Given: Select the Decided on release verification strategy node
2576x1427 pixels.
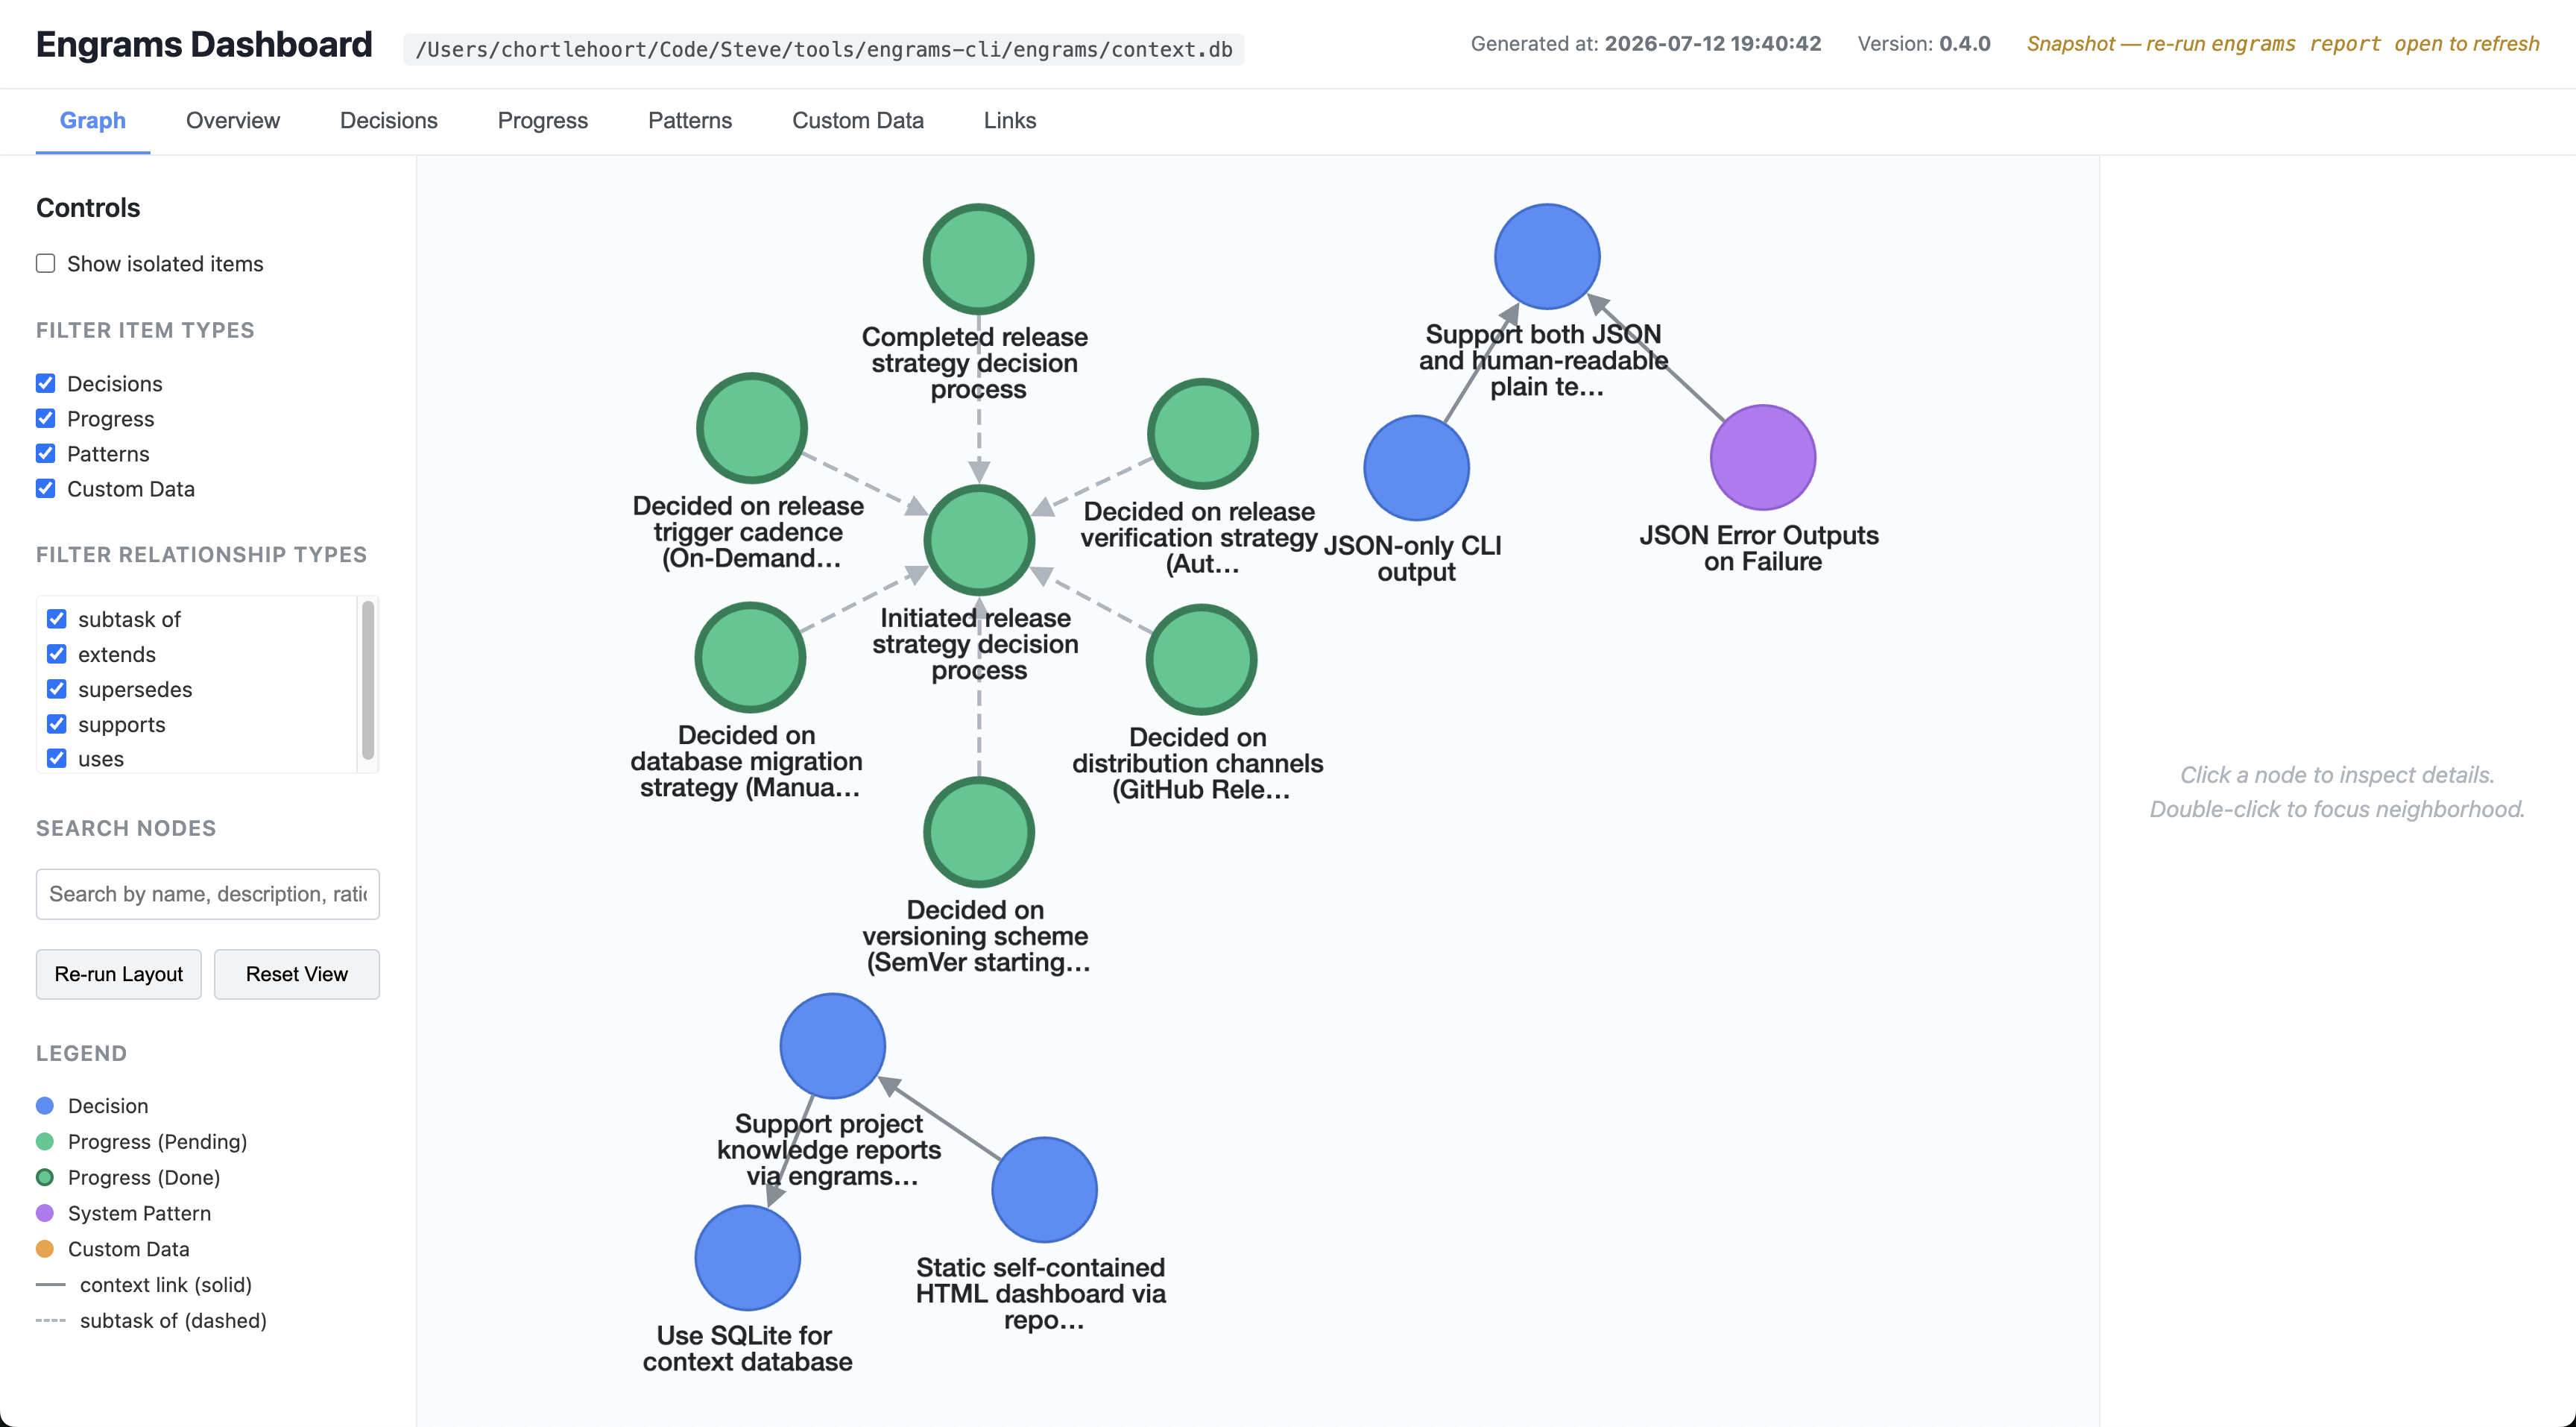Looking at the screenshot, I should 1202,433.
